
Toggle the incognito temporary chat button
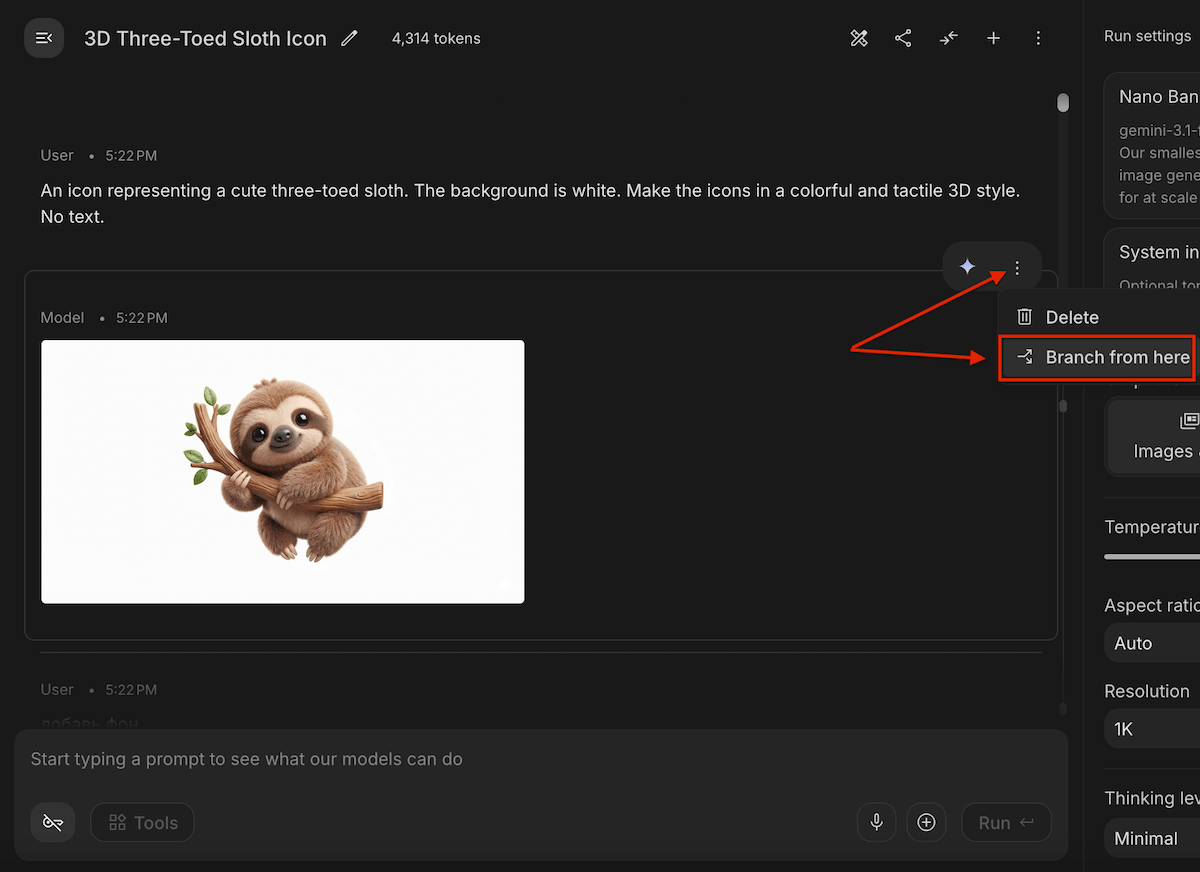53,822
